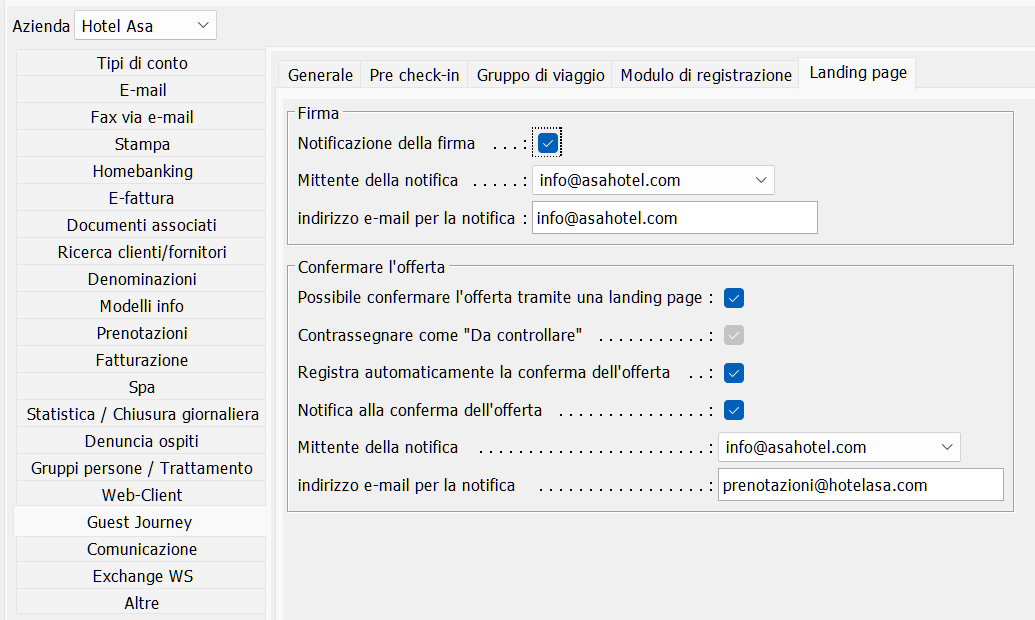Select the Web-Client sidebar item
Viewport: 1035px width, 620px height.
(x=141, y=495)
